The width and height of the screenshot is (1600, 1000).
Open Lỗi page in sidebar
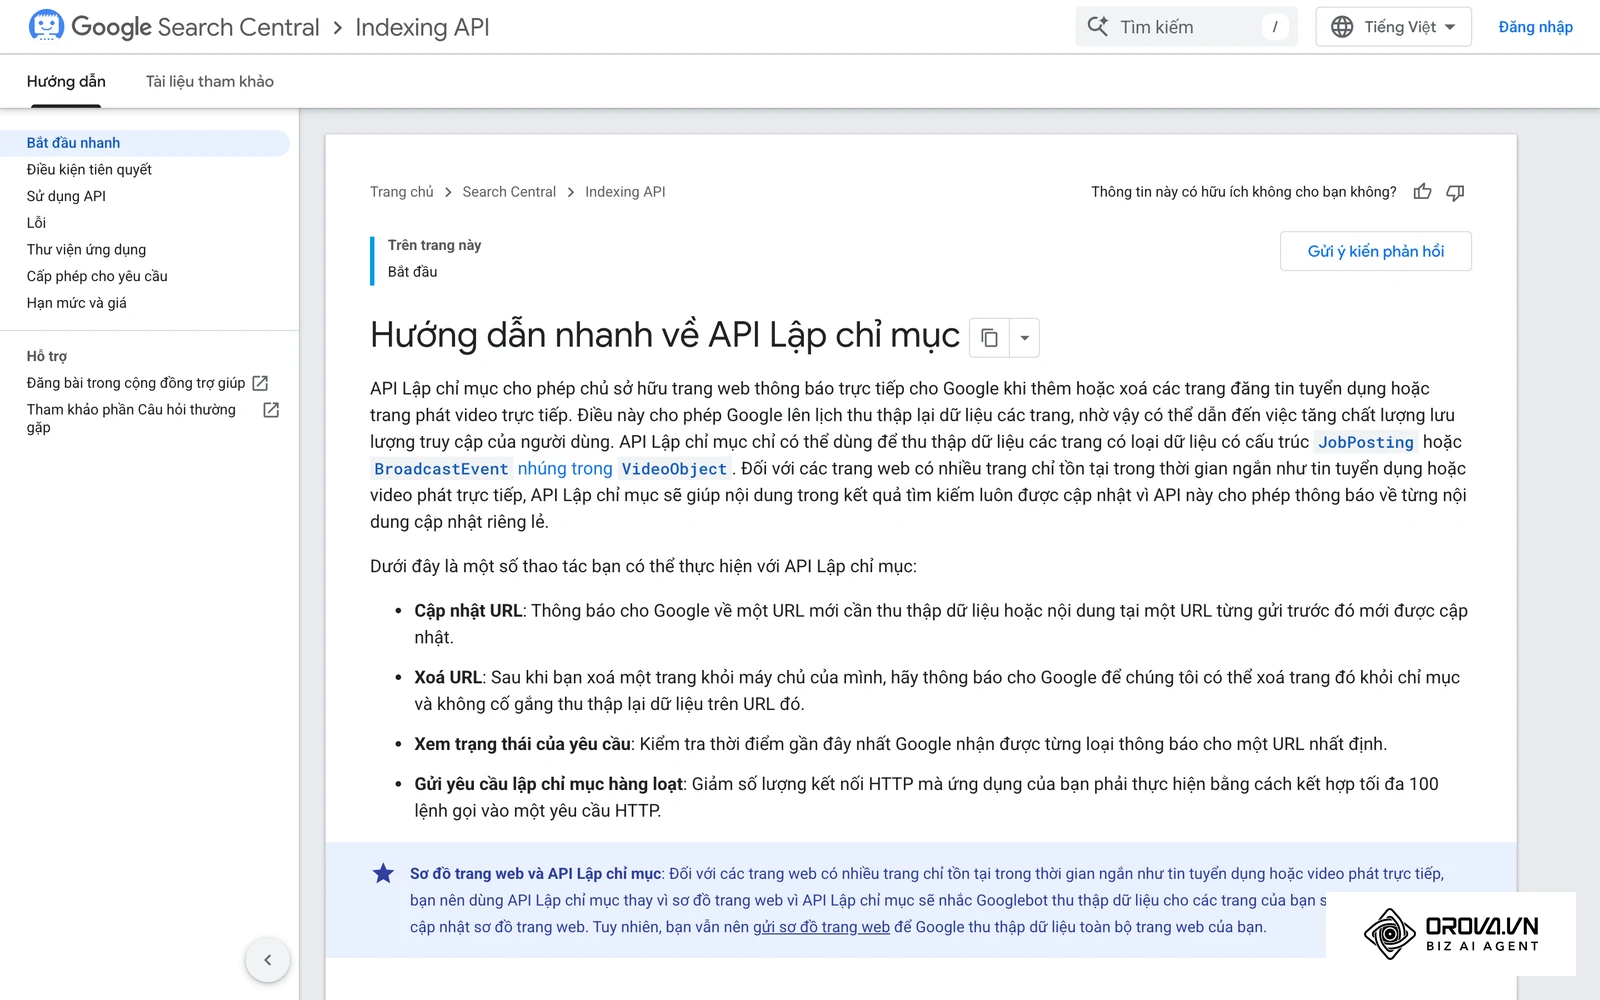(36, 223)
